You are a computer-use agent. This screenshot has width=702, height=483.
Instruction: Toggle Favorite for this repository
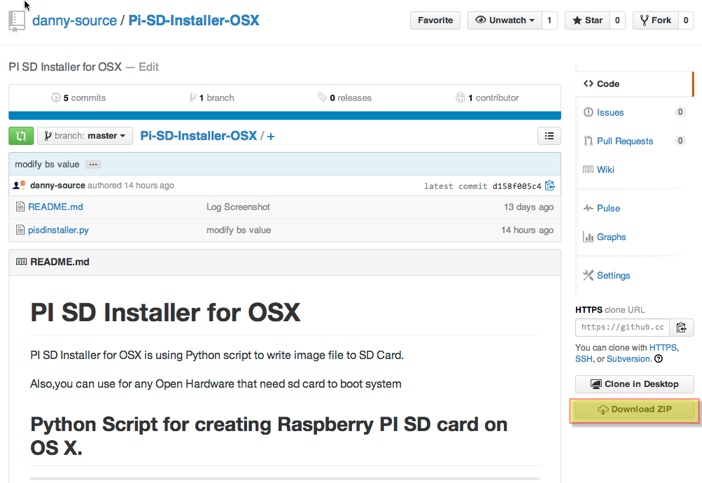coord(435,20)
